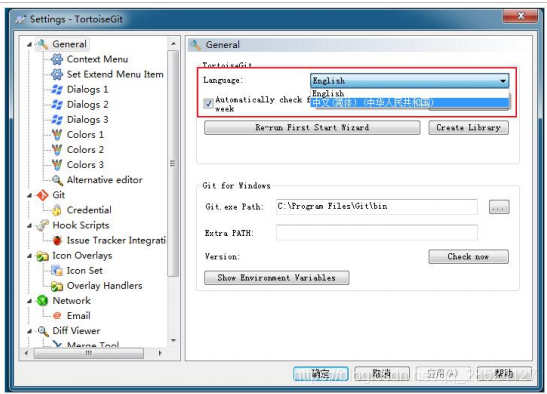Open the Dialogs 2 settings page
The width and height of the screenshot is (547, 394).
[x=87, y=105]
